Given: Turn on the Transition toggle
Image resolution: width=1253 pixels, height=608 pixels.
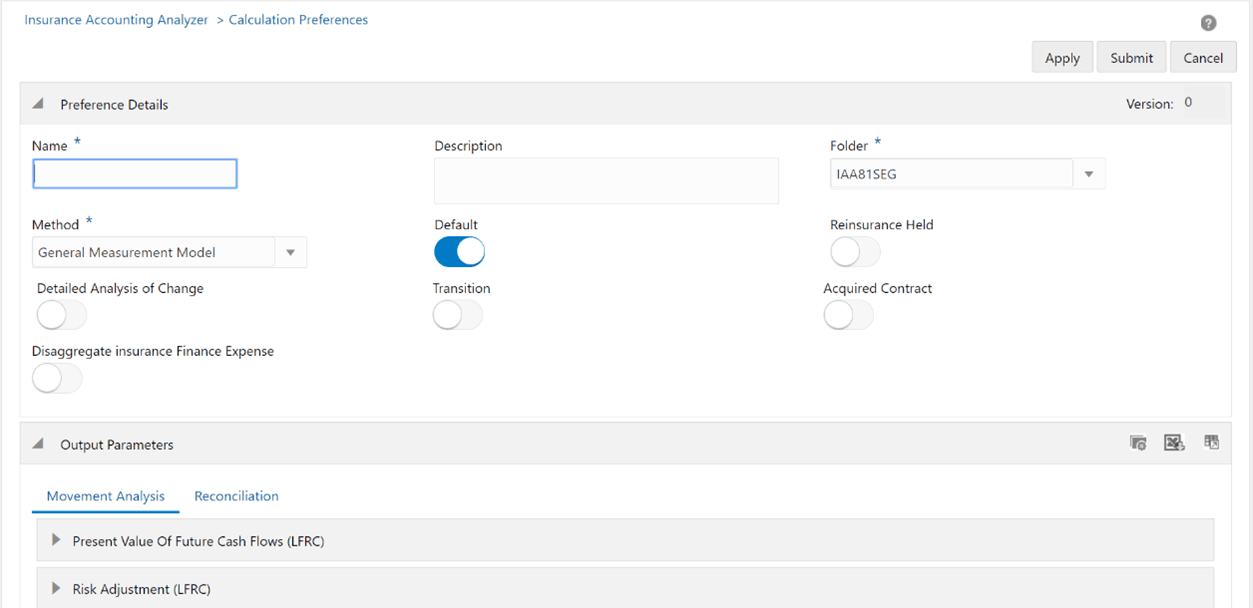Looking at the screenshot, I should pyautogui.click(x=457, y=314).
